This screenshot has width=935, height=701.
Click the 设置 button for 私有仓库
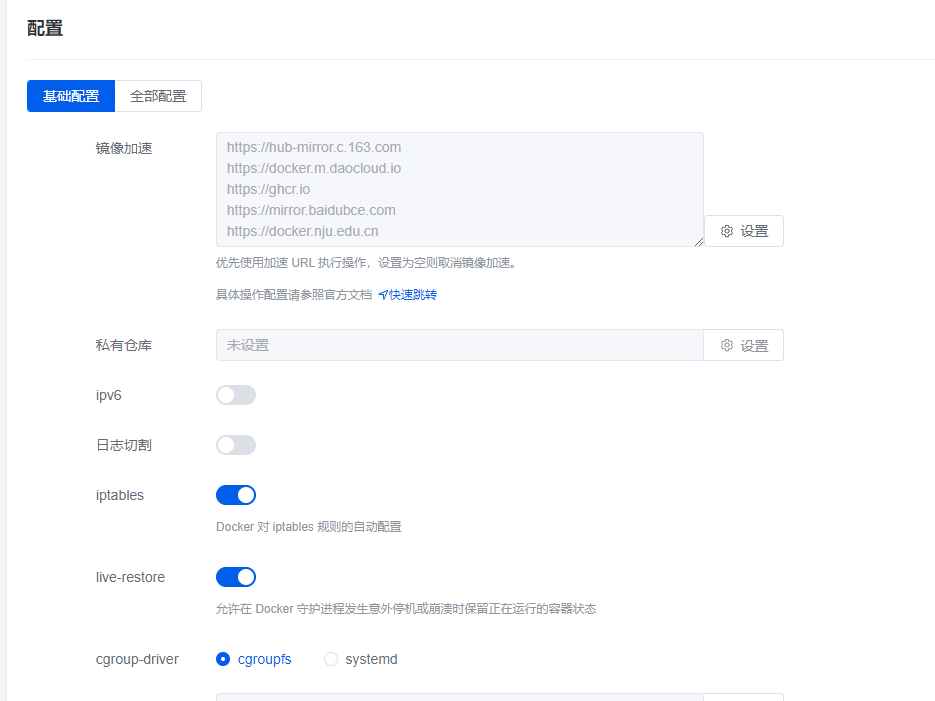click(744, 345)
